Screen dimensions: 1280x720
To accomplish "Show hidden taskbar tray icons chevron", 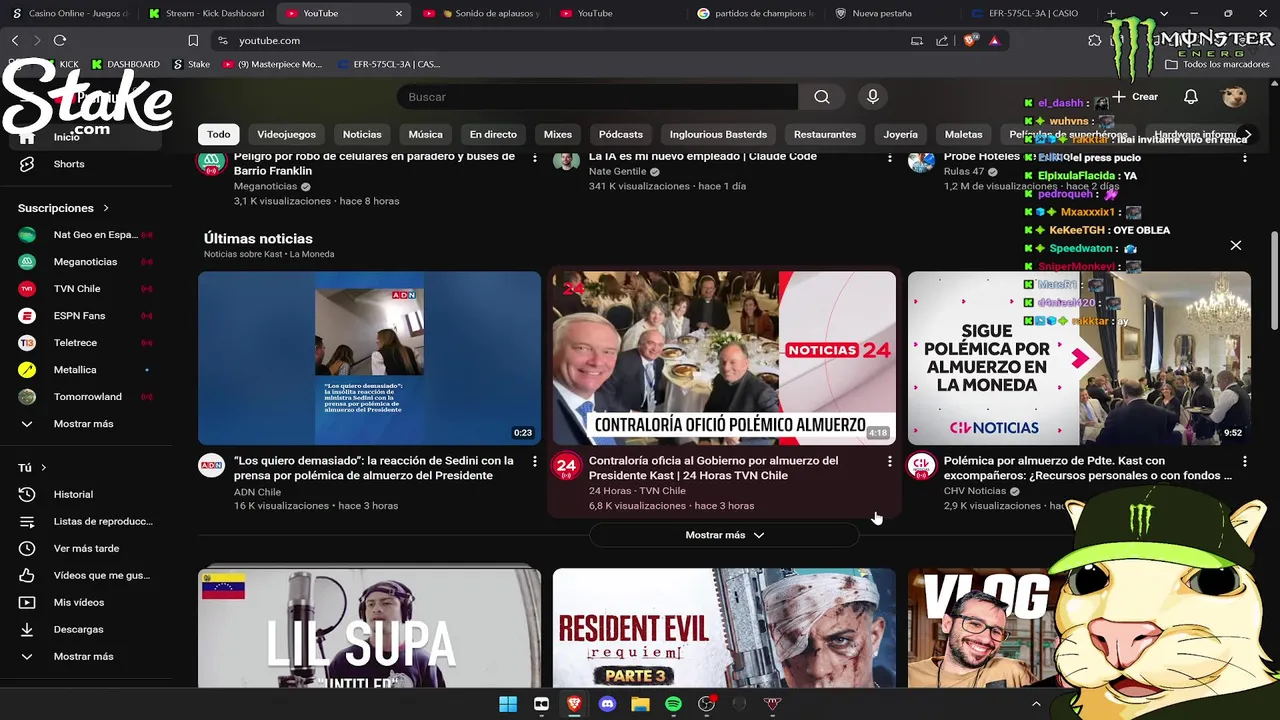I will pos(1036,704).
